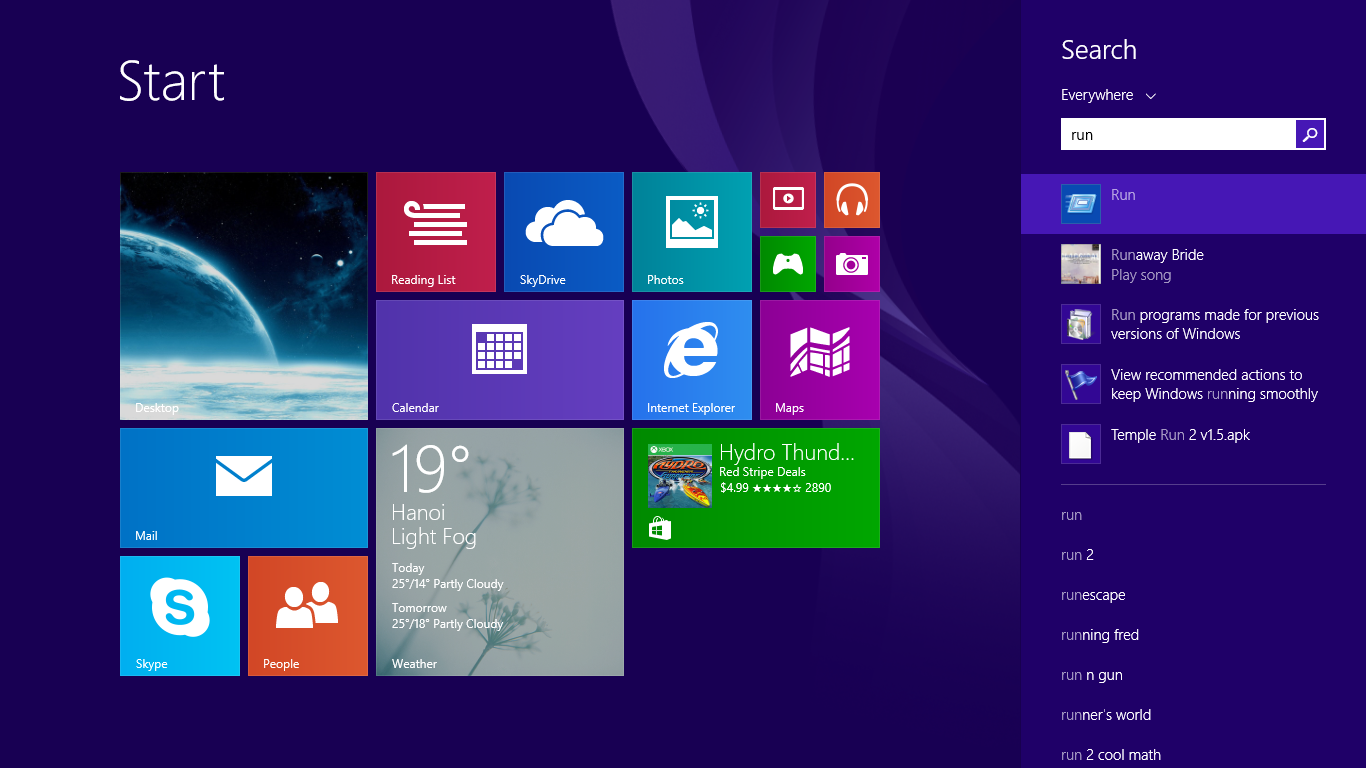The height and width of the screenshot is (768, 1366).
Task: Choose the 'run 2 cool math' suggestion
Action: click(1111, 755)
